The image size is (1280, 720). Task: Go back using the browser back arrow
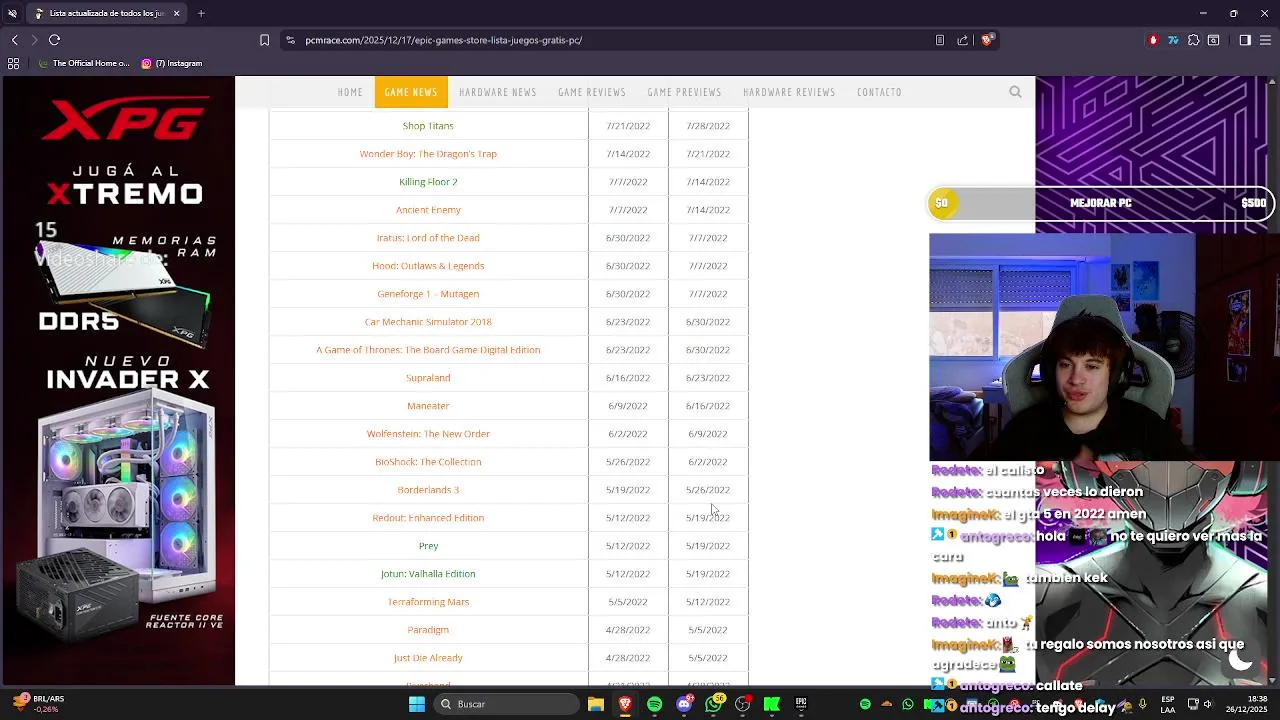(14, 40)
